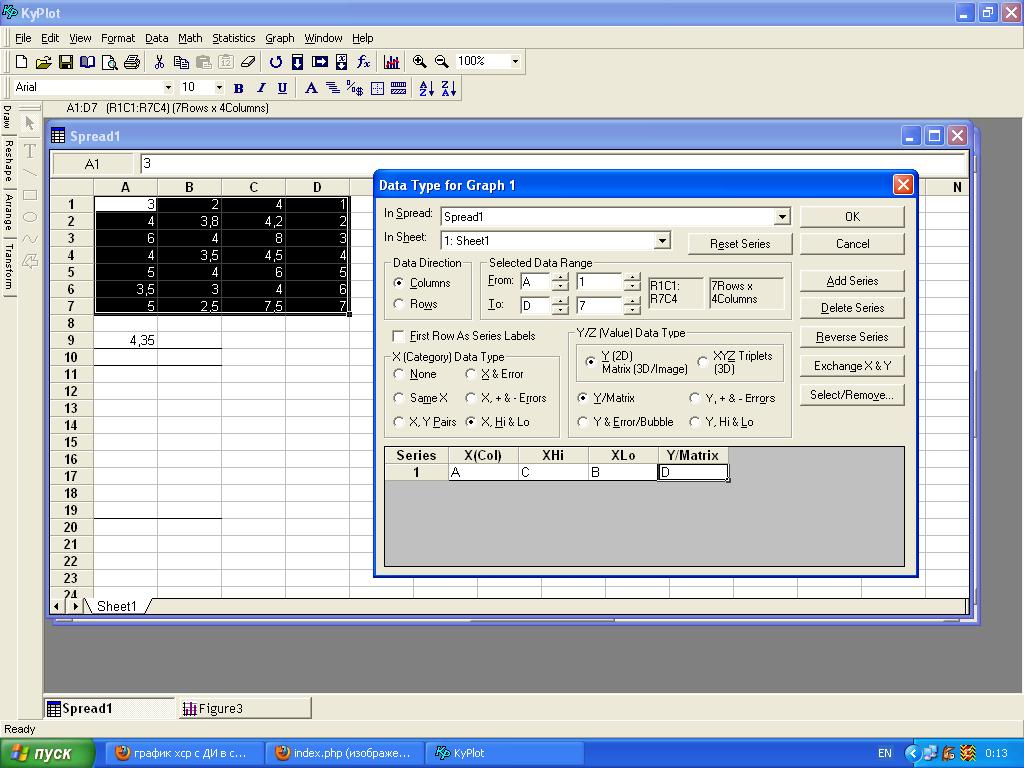Screen dimensions: 1024x768
Task: Toggle Bold formatting button
Action: click(x=239, y=88)
